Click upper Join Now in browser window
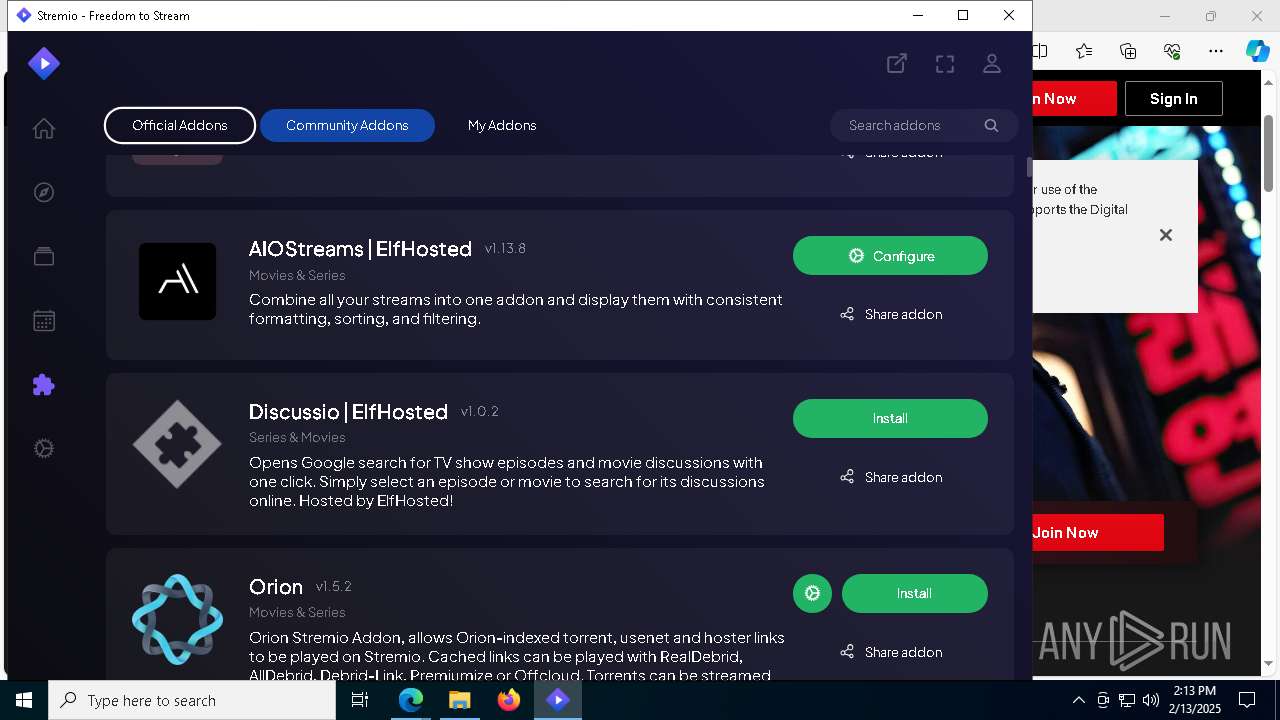This screenshot has height=720, width=1280. click(1074, 98)
